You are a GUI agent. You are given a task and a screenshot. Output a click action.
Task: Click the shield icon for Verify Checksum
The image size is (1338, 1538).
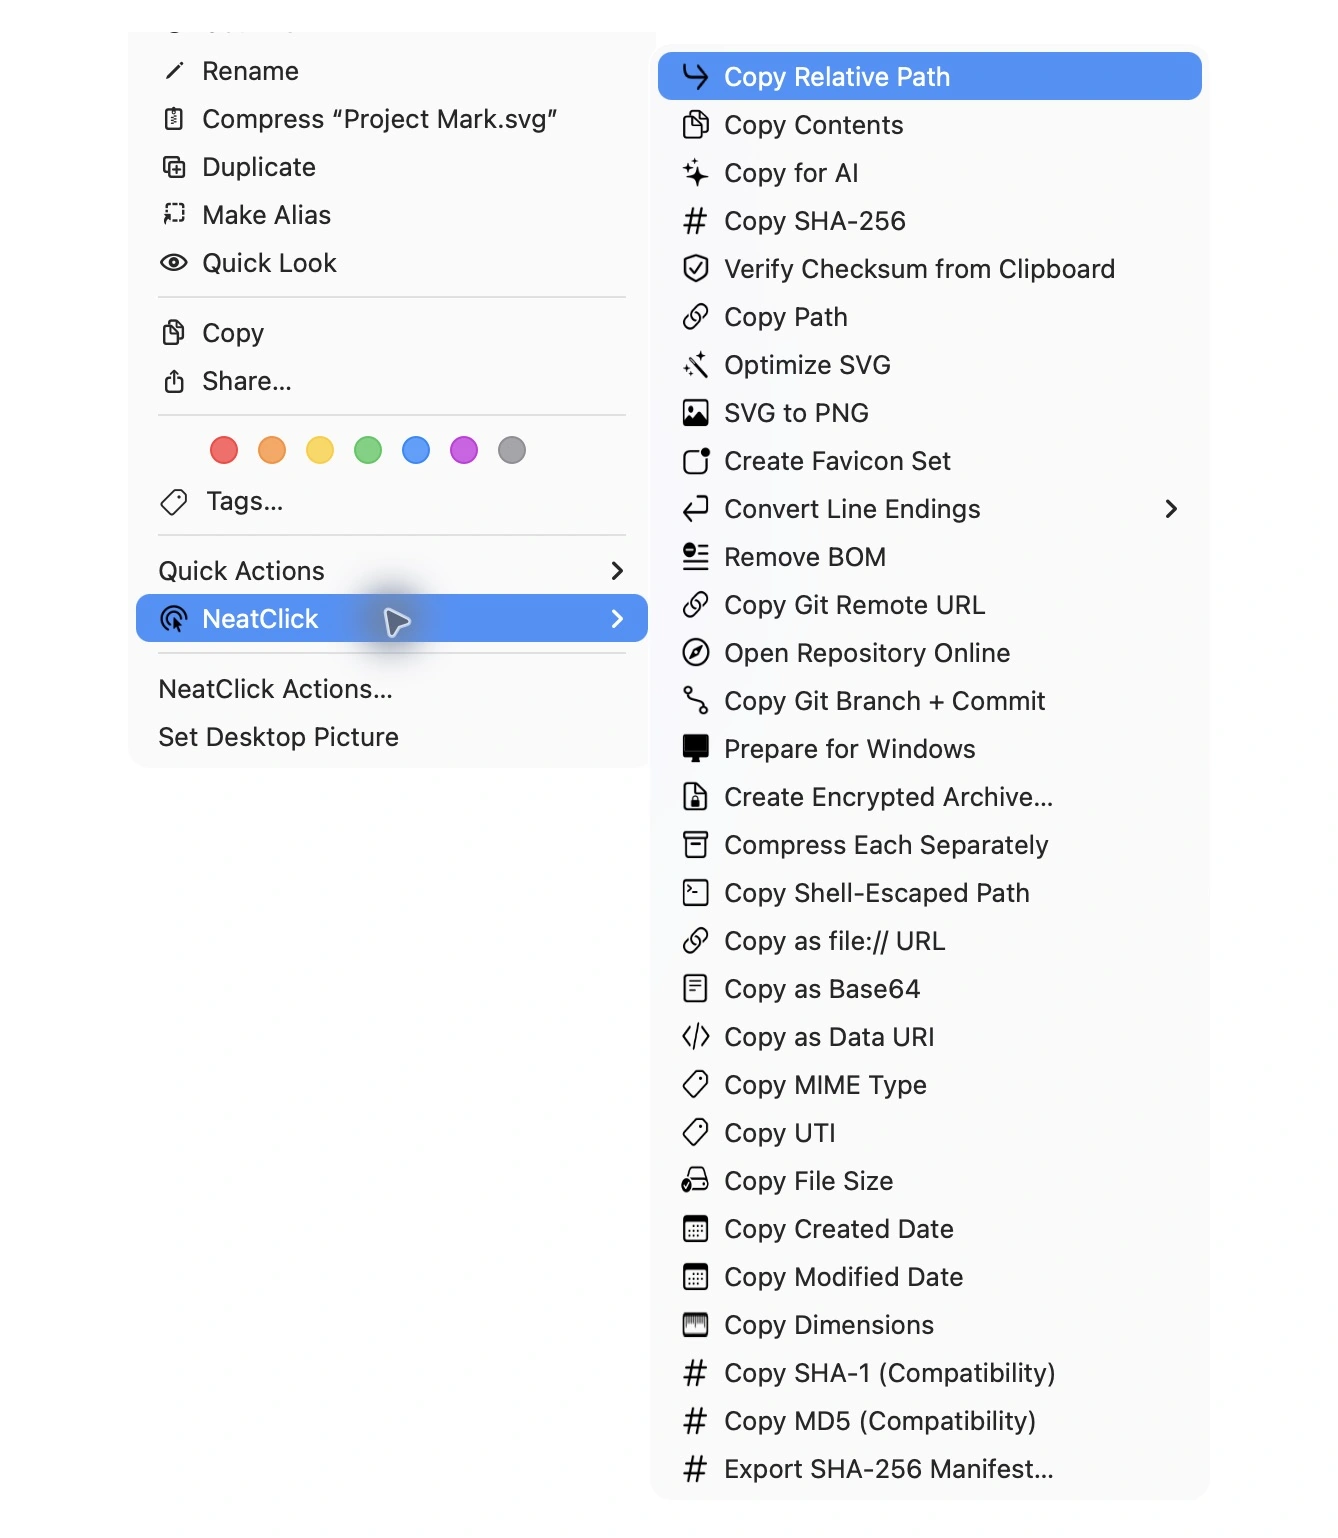pos(695,268)
